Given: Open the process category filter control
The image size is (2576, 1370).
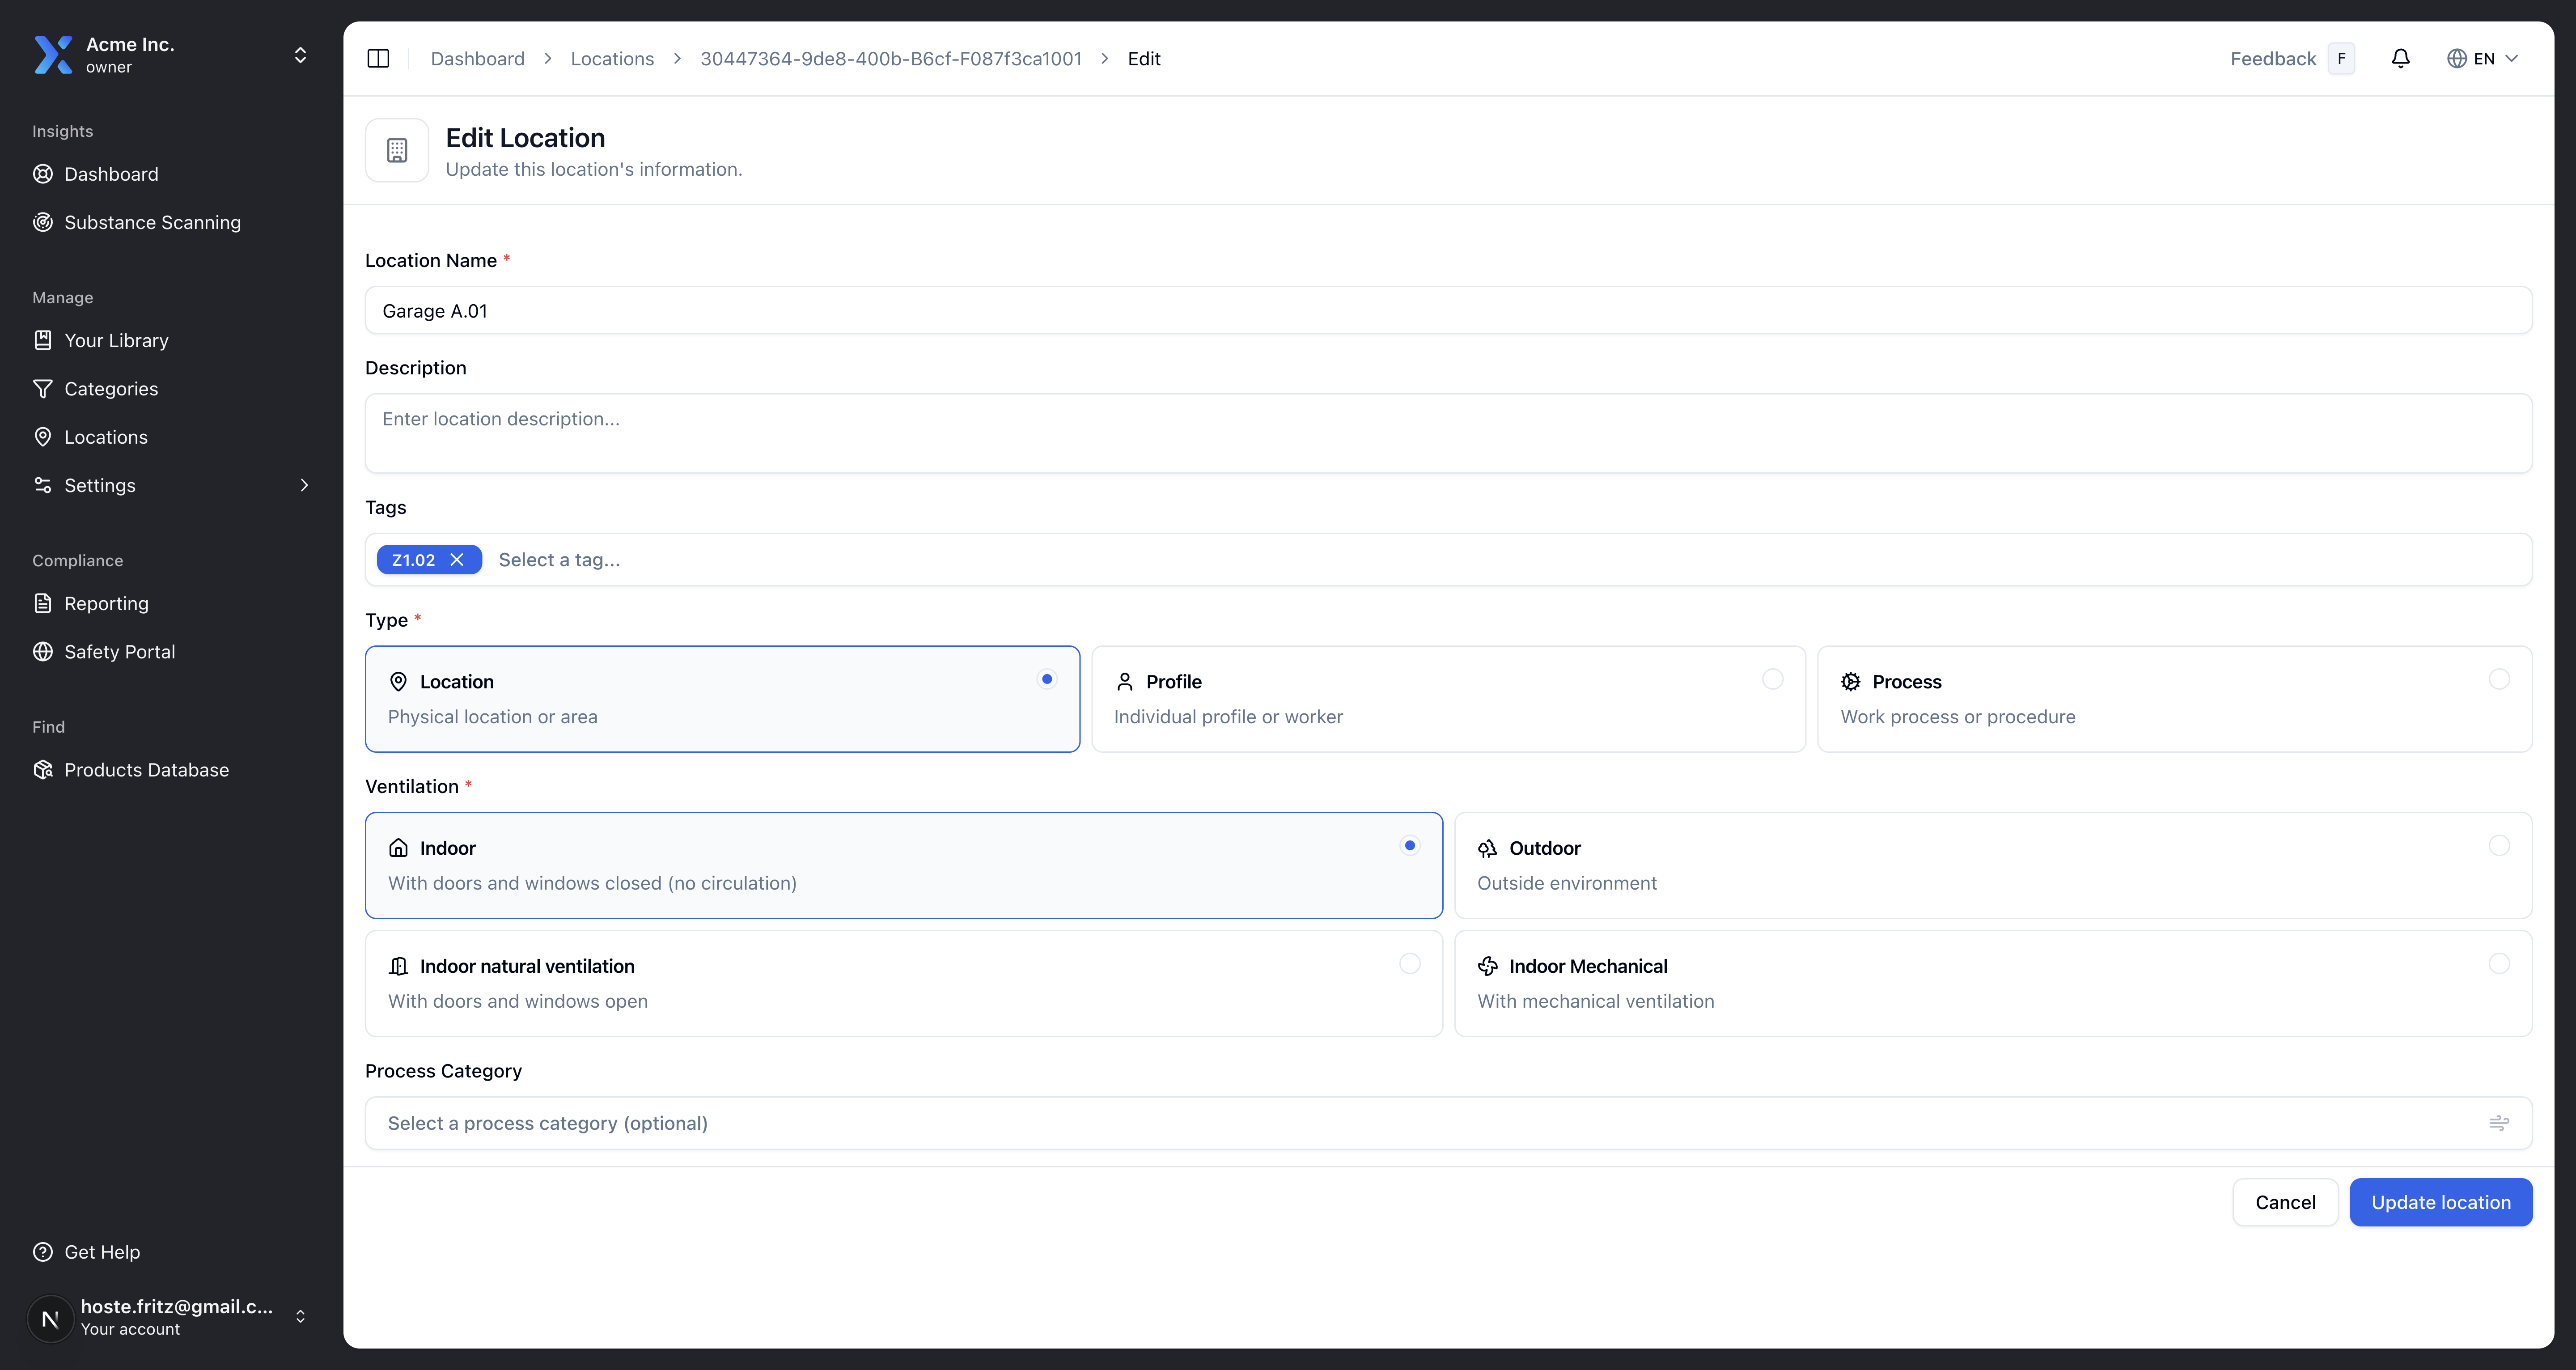Looking at the screenshot, I should point(2500,1123).
